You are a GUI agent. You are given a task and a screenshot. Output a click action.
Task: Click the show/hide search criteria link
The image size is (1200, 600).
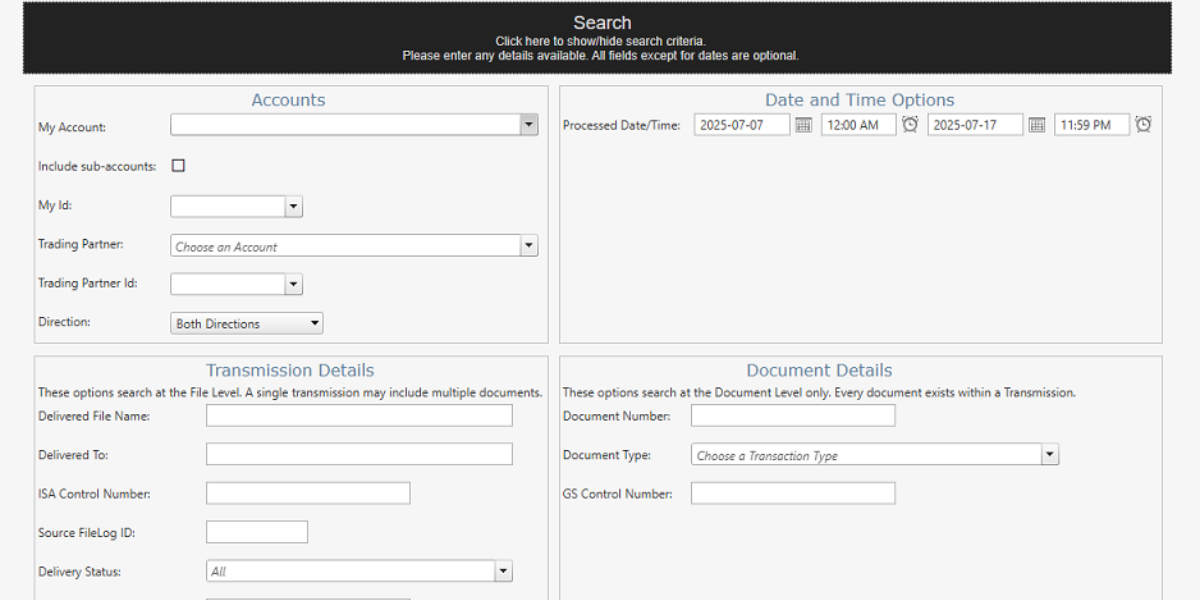(602, 41)
